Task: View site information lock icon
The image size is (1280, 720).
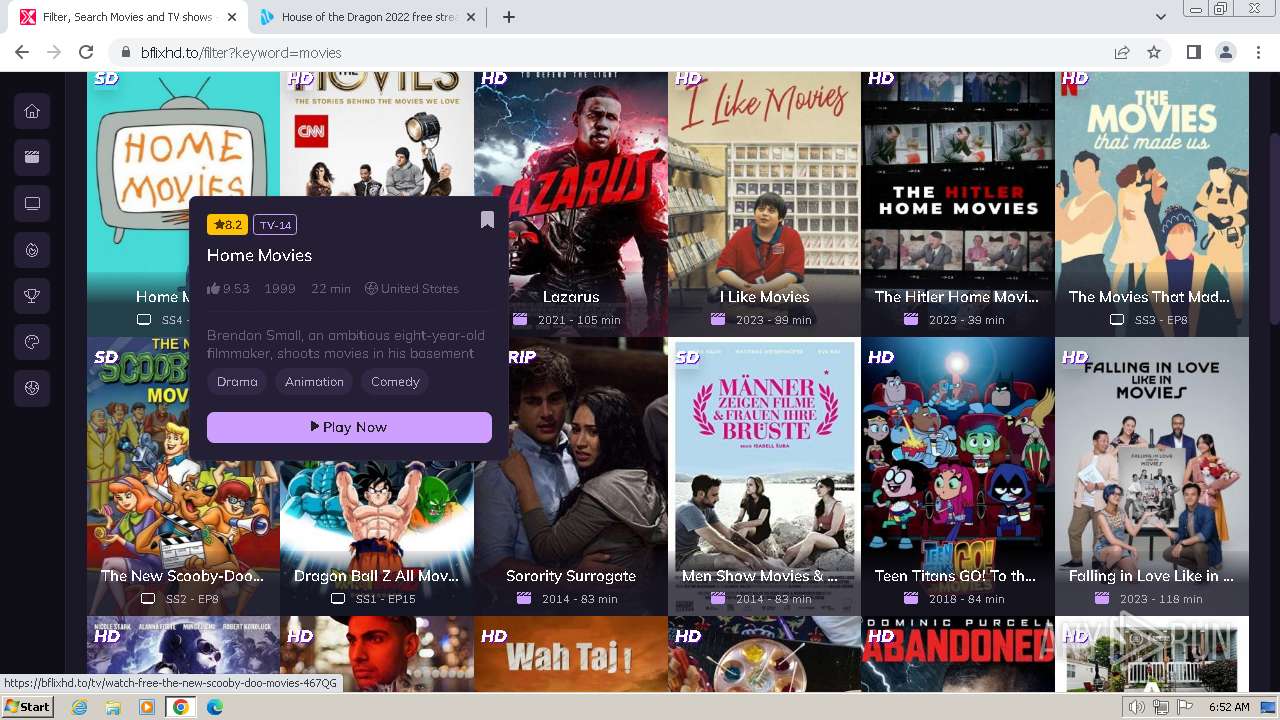Action: (125, 52)
